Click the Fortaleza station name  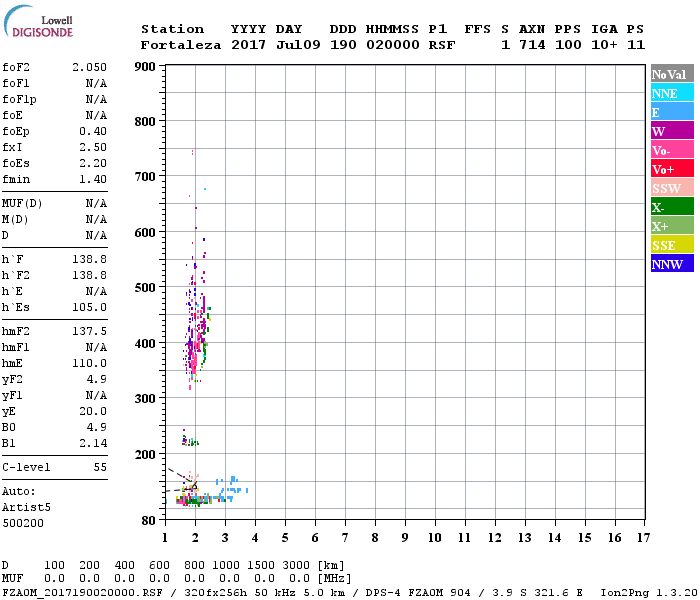(x=181, y=45)
